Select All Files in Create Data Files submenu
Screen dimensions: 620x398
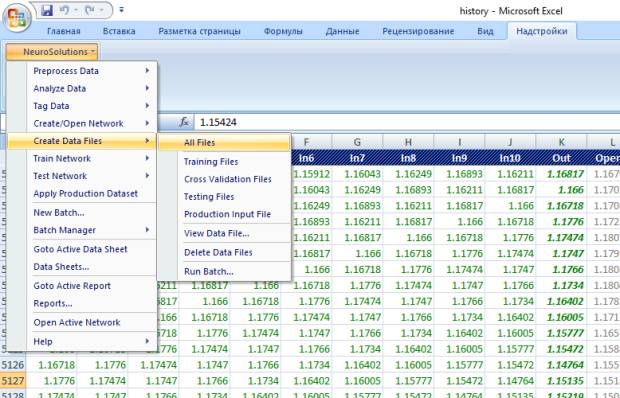(224, 143)
